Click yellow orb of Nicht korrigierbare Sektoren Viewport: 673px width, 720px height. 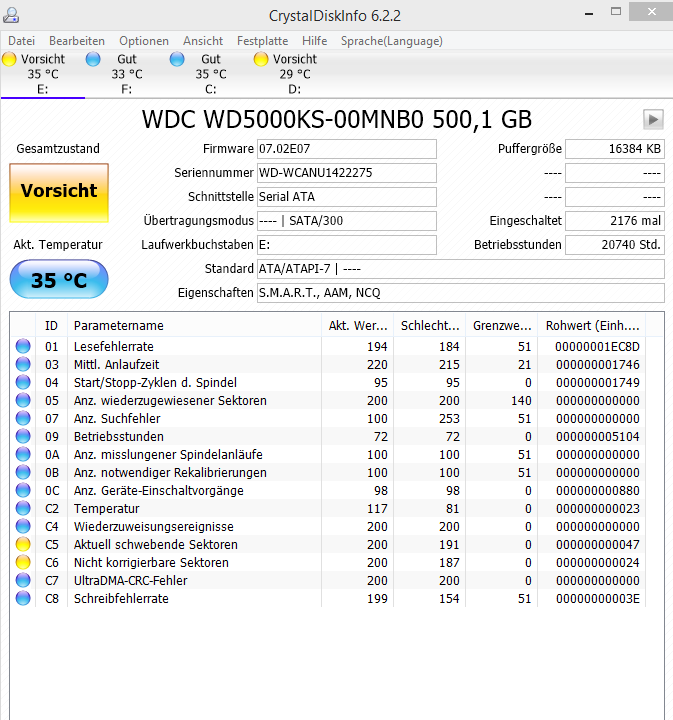click(x=23, y=562)
